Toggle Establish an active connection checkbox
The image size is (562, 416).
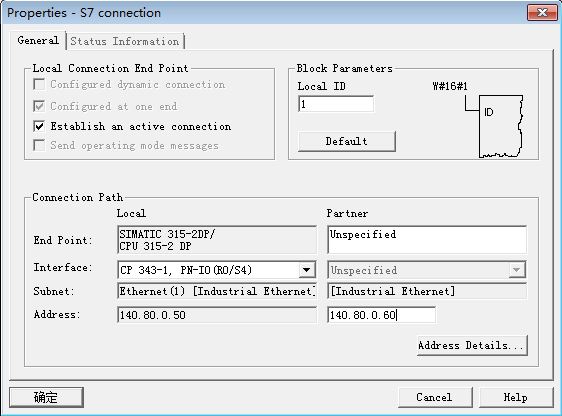click(x=39, y=126)
